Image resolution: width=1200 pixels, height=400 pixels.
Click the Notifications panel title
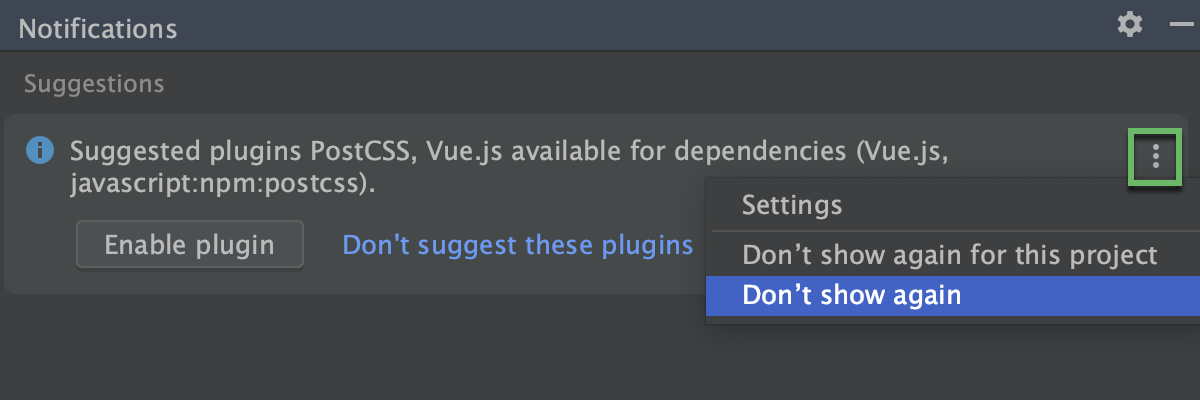click(x=98, y=29)
